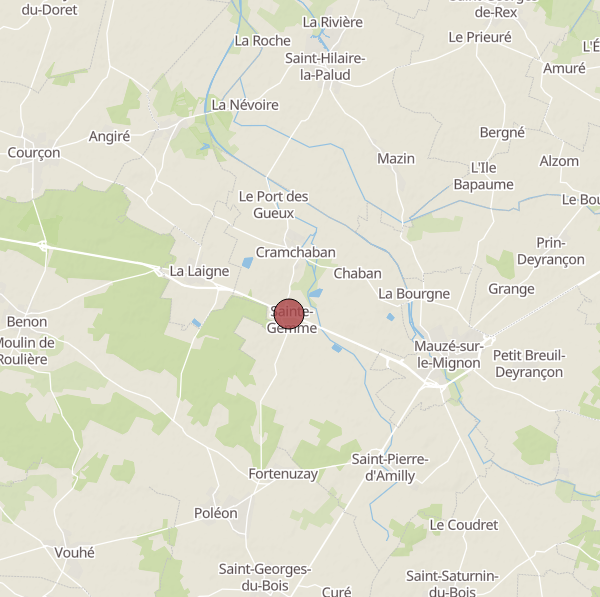The image size is (600, 597).
Task: Select the Courçon town label
Action: (34, 153)
